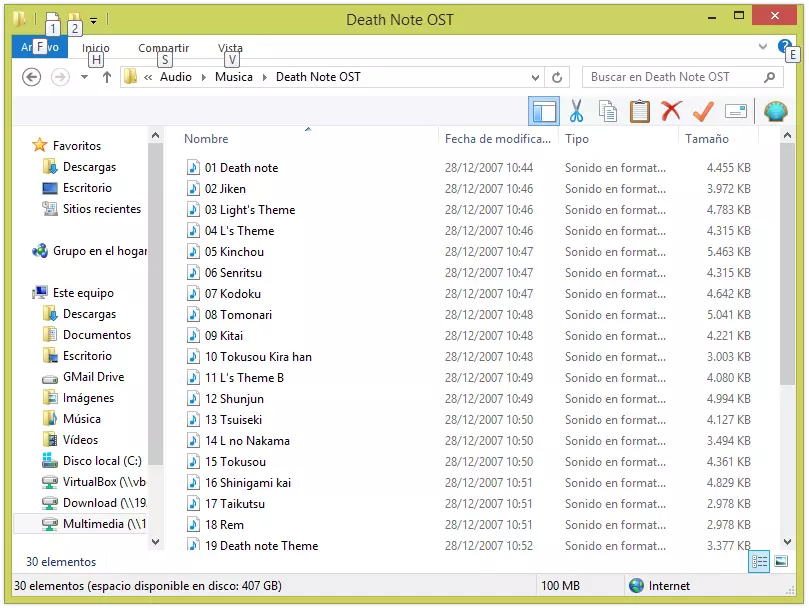Sort files by the Nombre column
This screenshot has width=809, height=608.
207,139
